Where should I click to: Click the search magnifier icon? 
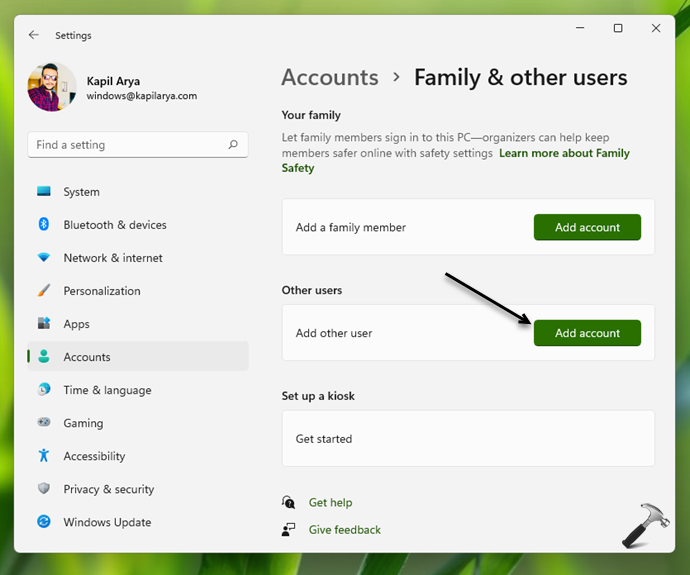click(x=233, y=145)
